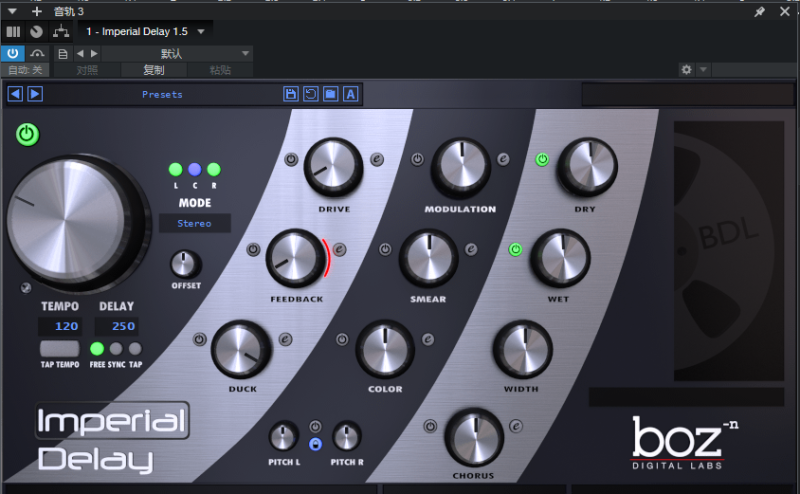Viewport: 800px width, 494px height.
Task: Toggle the pitch link icon between Pitch L and R
Action: tap(315, 444)
